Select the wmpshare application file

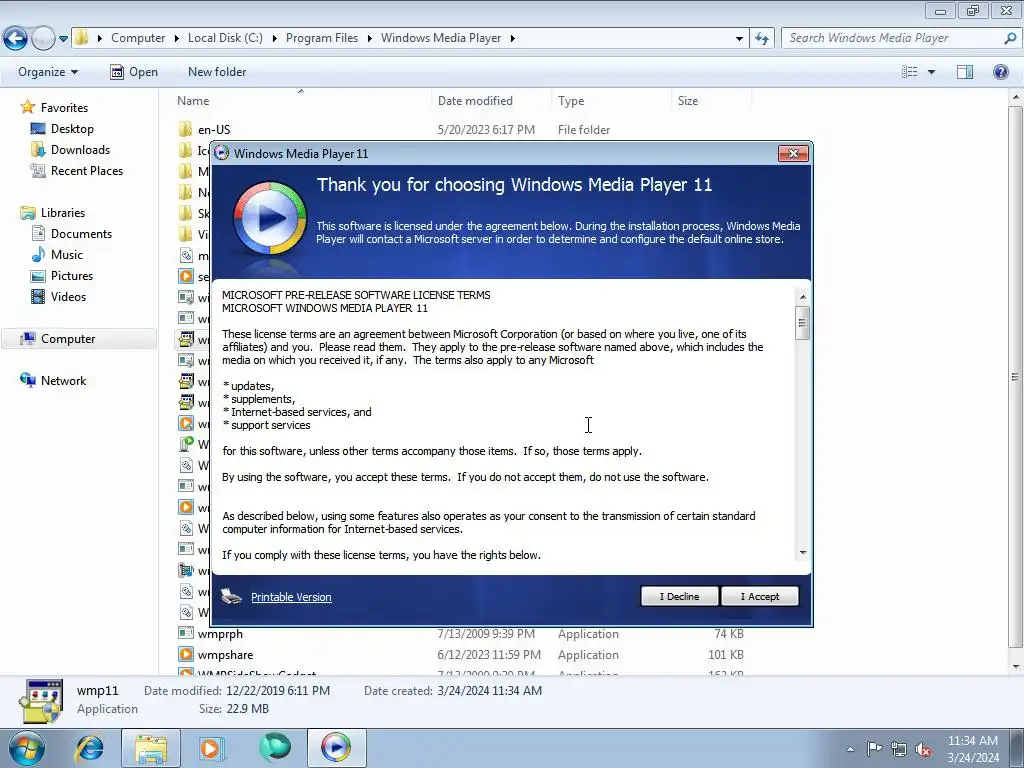tap(225, 654)
